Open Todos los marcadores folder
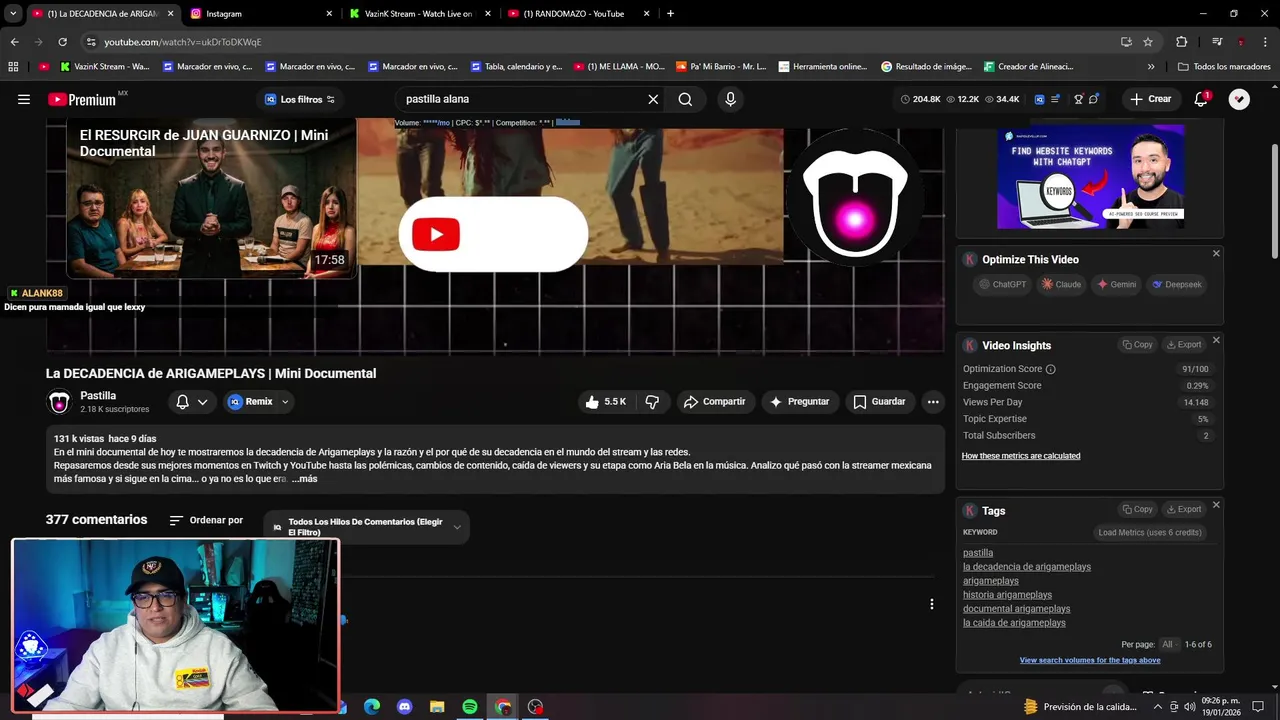 [1224, 67]
